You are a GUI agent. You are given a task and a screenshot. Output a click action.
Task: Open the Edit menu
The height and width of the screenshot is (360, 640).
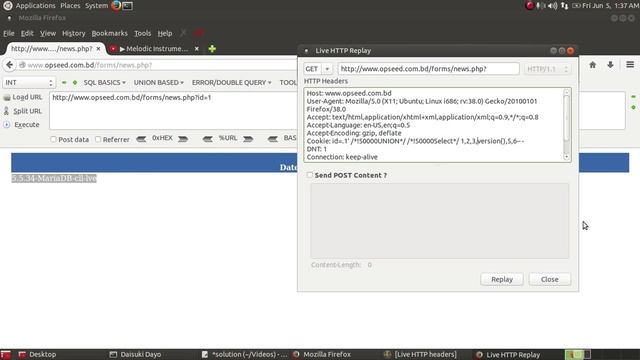(x=27, y=33)
